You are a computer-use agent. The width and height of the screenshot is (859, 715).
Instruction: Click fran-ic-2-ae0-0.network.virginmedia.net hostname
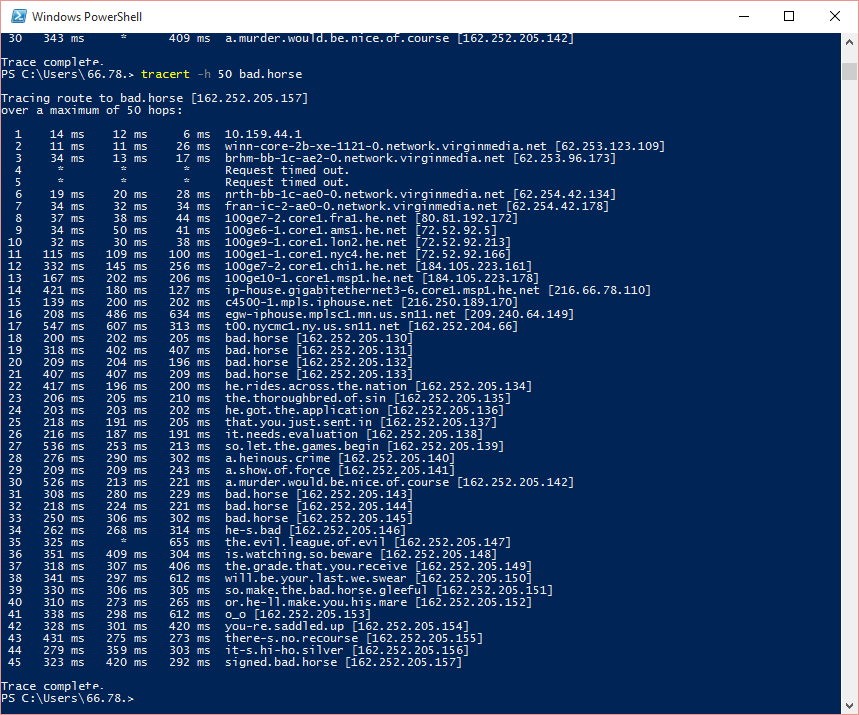pyautogui.click(x=361, y=207)
